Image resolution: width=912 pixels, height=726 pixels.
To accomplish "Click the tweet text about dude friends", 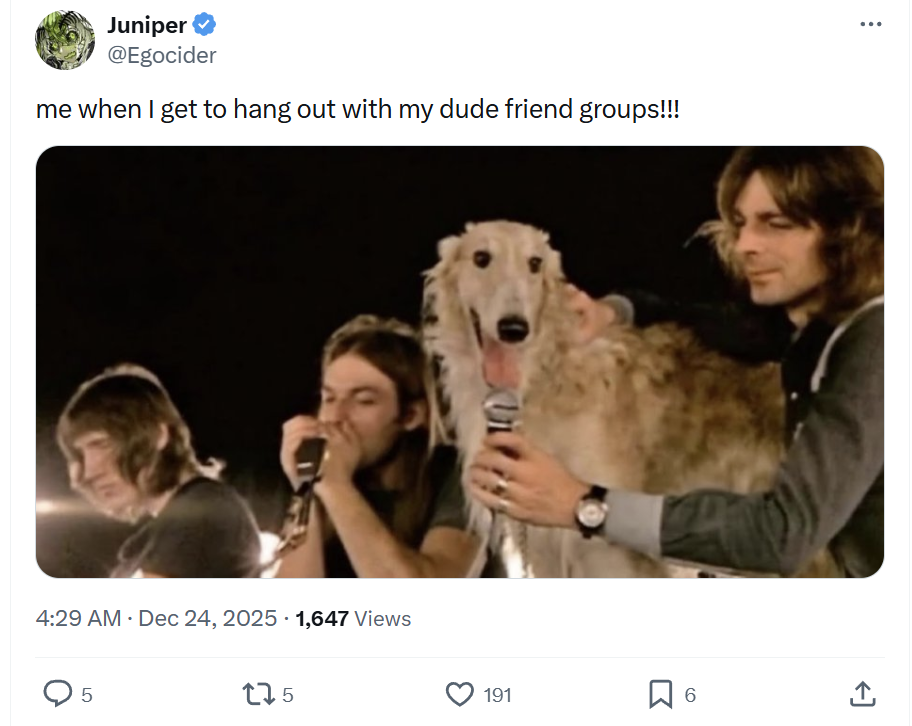I will click(x=357, y=109).
